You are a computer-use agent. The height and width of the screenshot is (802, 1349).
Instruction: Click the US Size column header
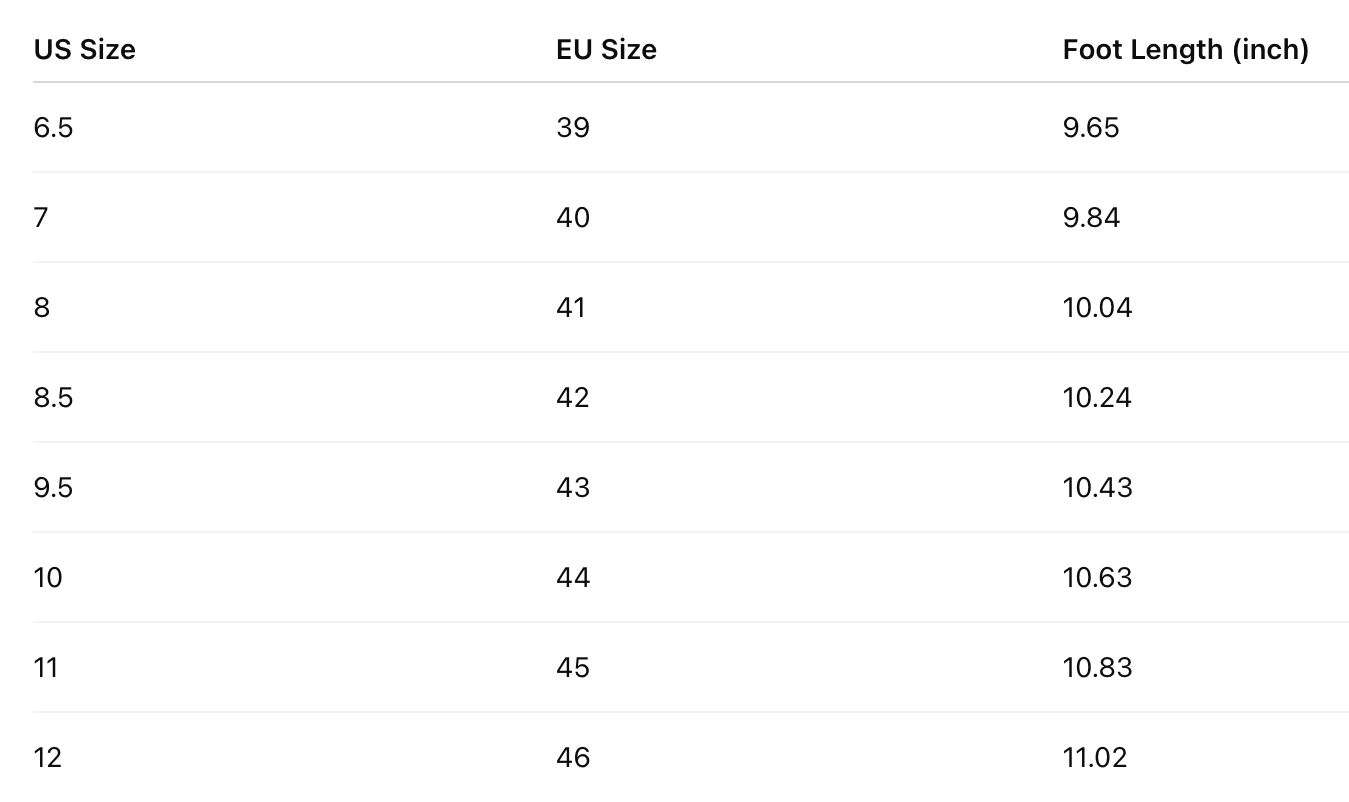(x=85, y=49)
